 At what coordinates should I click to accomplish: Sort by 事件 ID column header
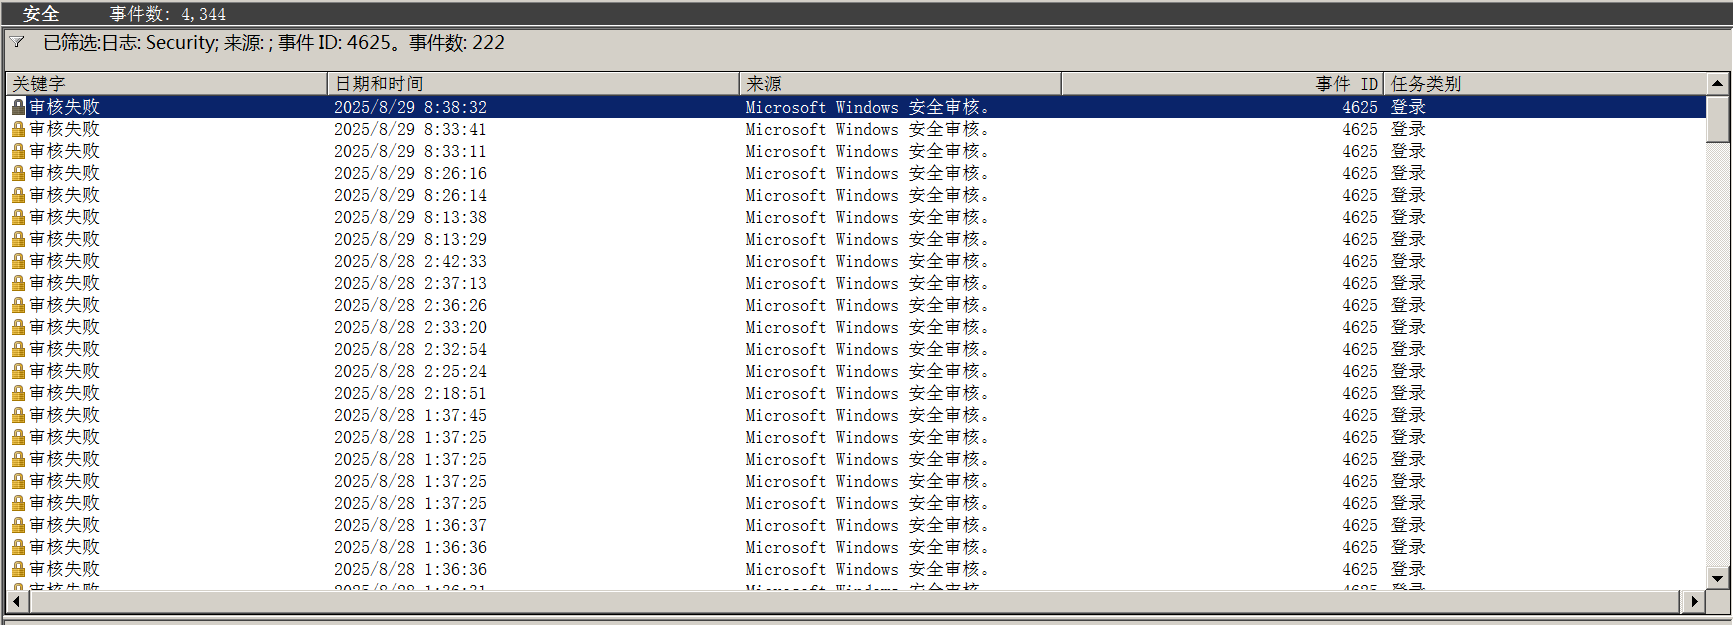point(1221,84)
